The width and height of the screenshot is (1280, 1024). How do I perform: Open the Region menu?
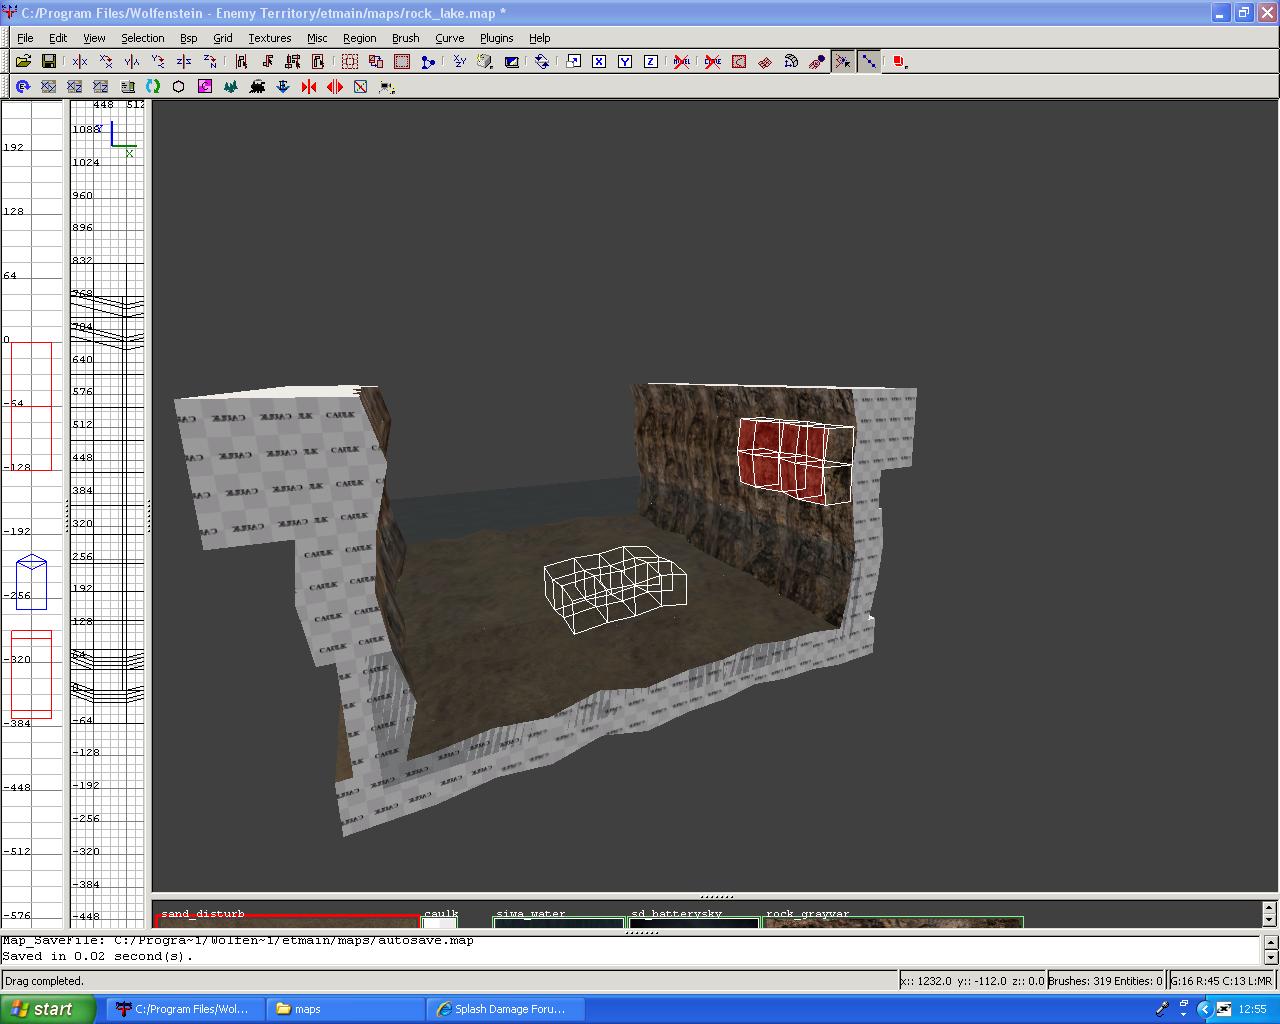click(360, 38)
